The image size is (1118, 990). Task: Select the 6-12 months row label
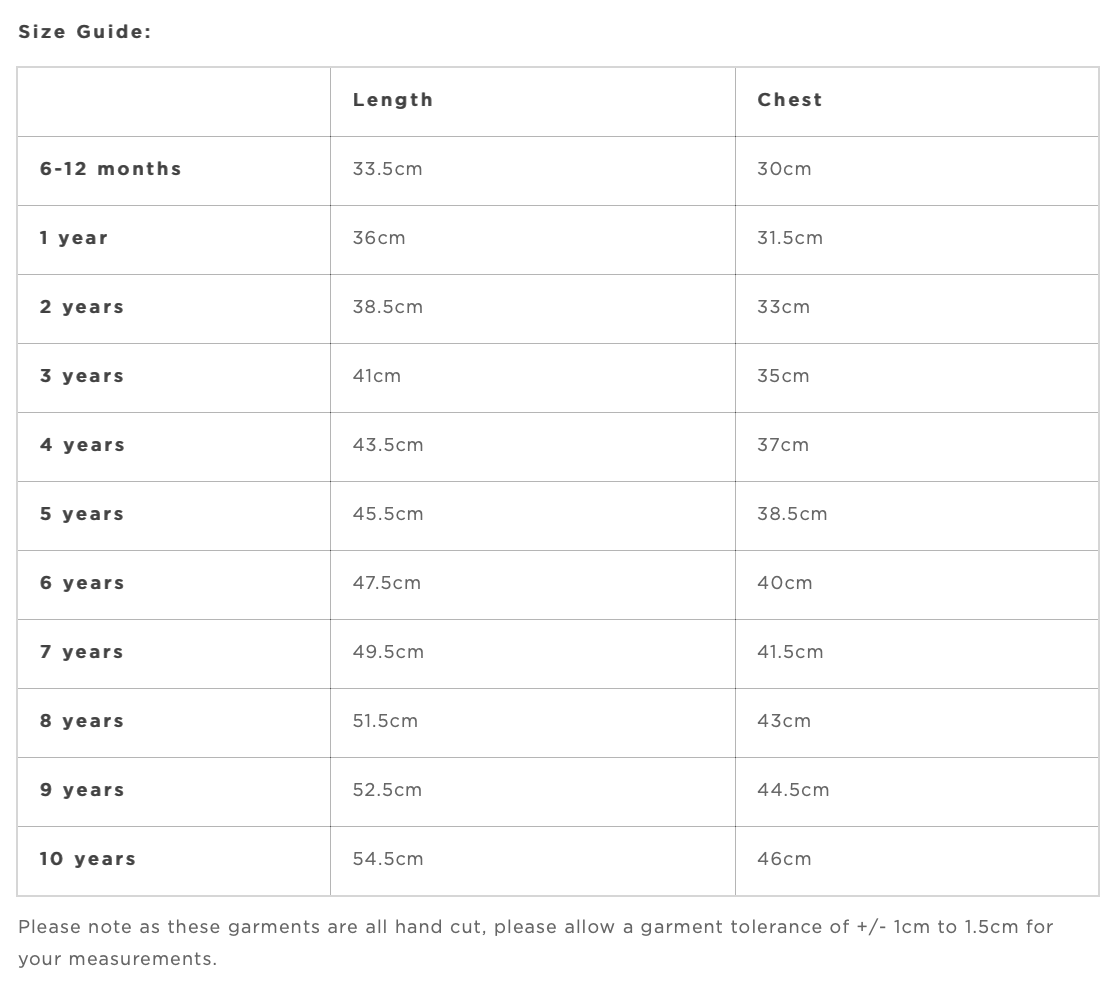point(111,169)
